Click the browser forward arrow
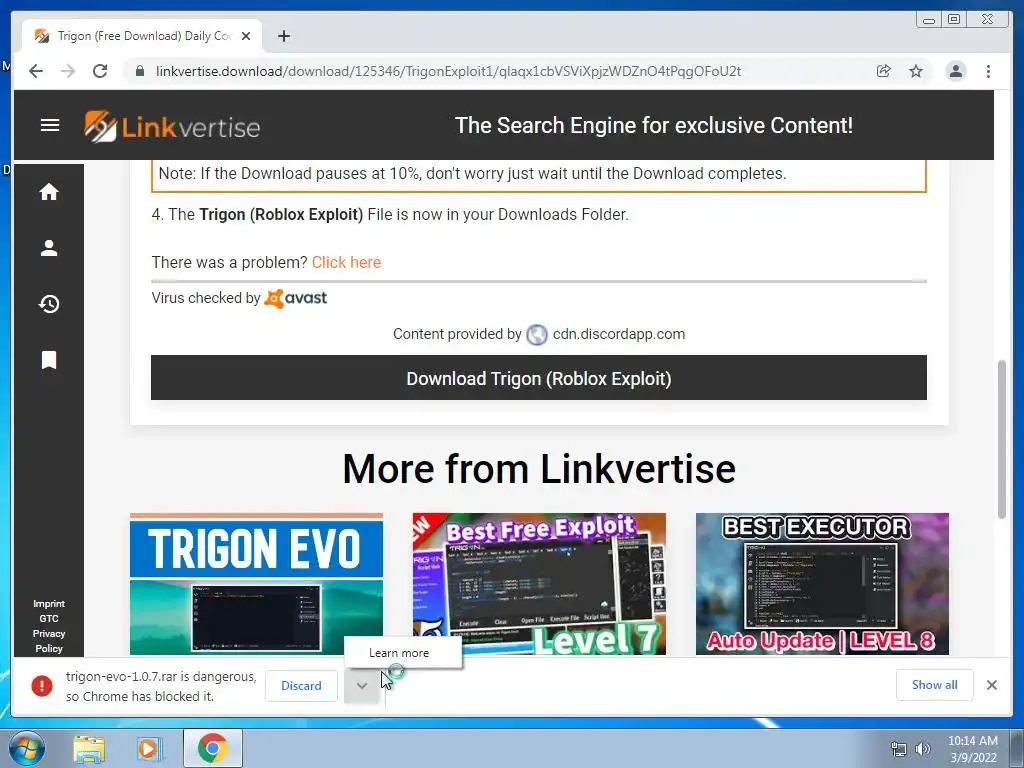The height and width of the screenshot is (768, 1024). click(68, 71)
